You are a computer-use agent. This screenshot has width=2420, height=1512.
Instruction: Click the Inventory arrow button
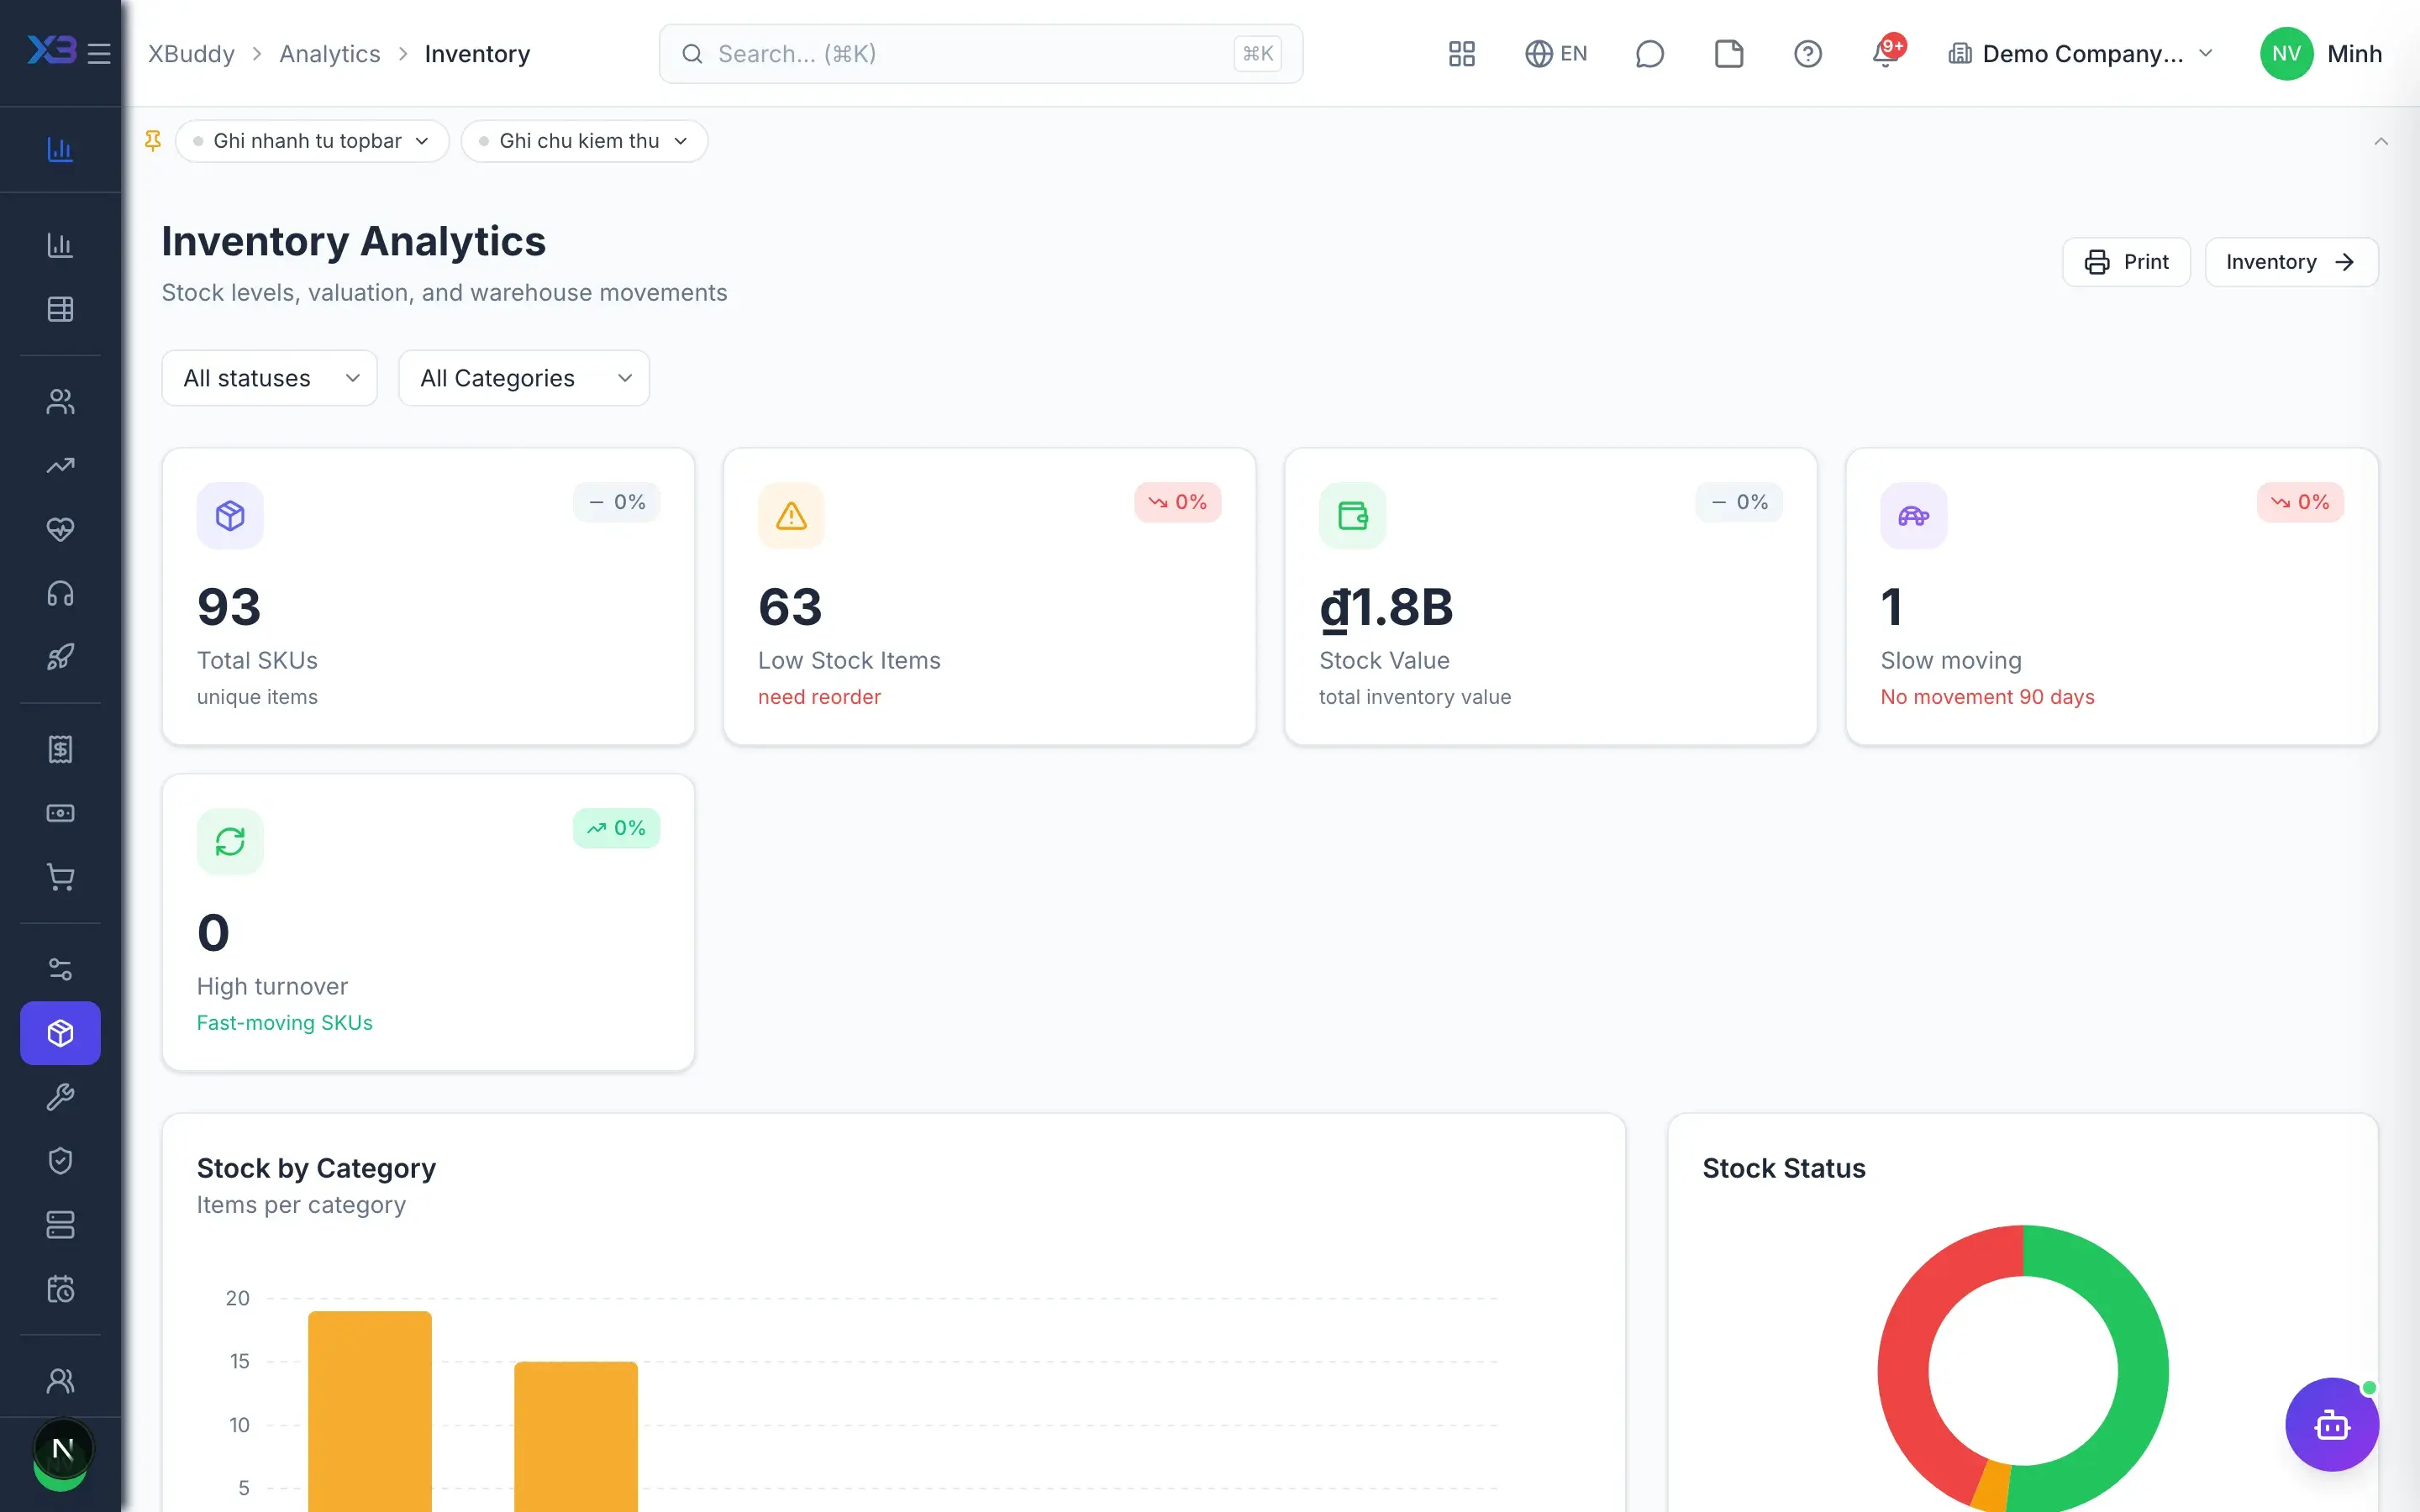[2291, 262]
